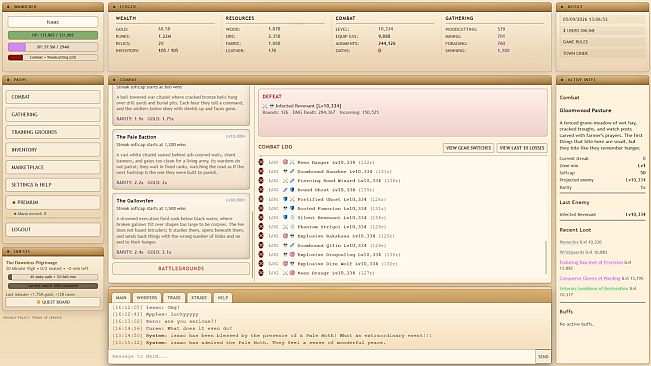
Task: Toggle the Combat panel header bullet
Action: [x=114, y=79]
